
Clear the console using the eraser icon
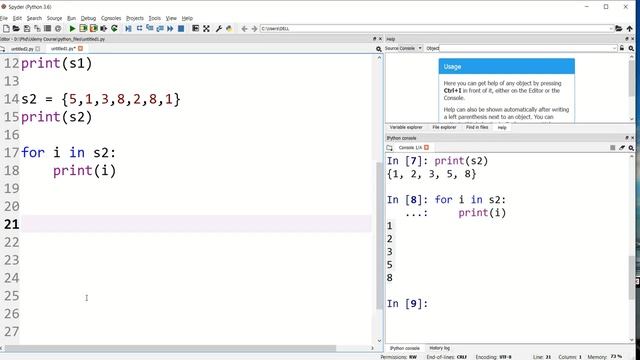coord(622,148)
